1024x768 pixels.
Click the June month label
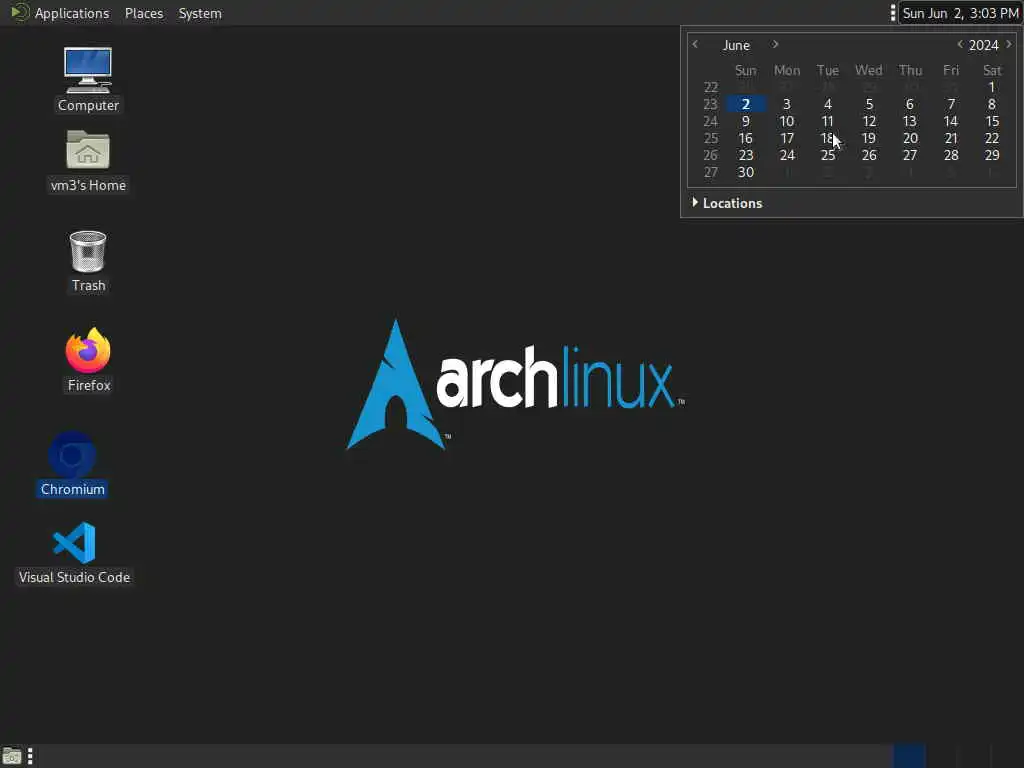[x=736, y=45]
